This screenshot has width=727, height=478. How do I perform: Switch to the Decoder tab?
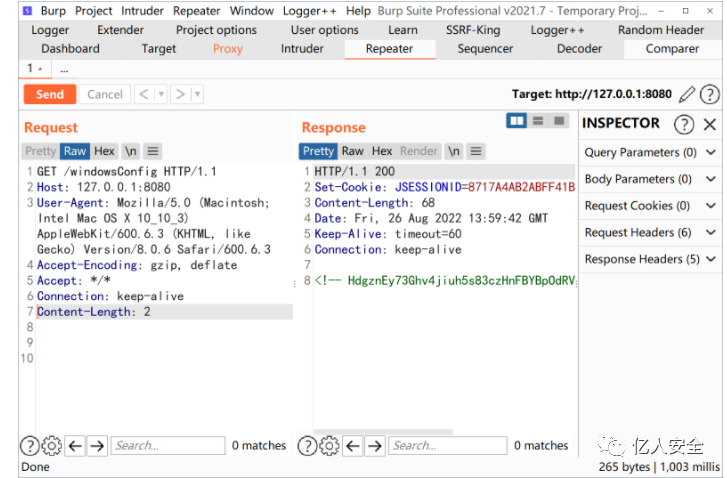click(579, 49)
